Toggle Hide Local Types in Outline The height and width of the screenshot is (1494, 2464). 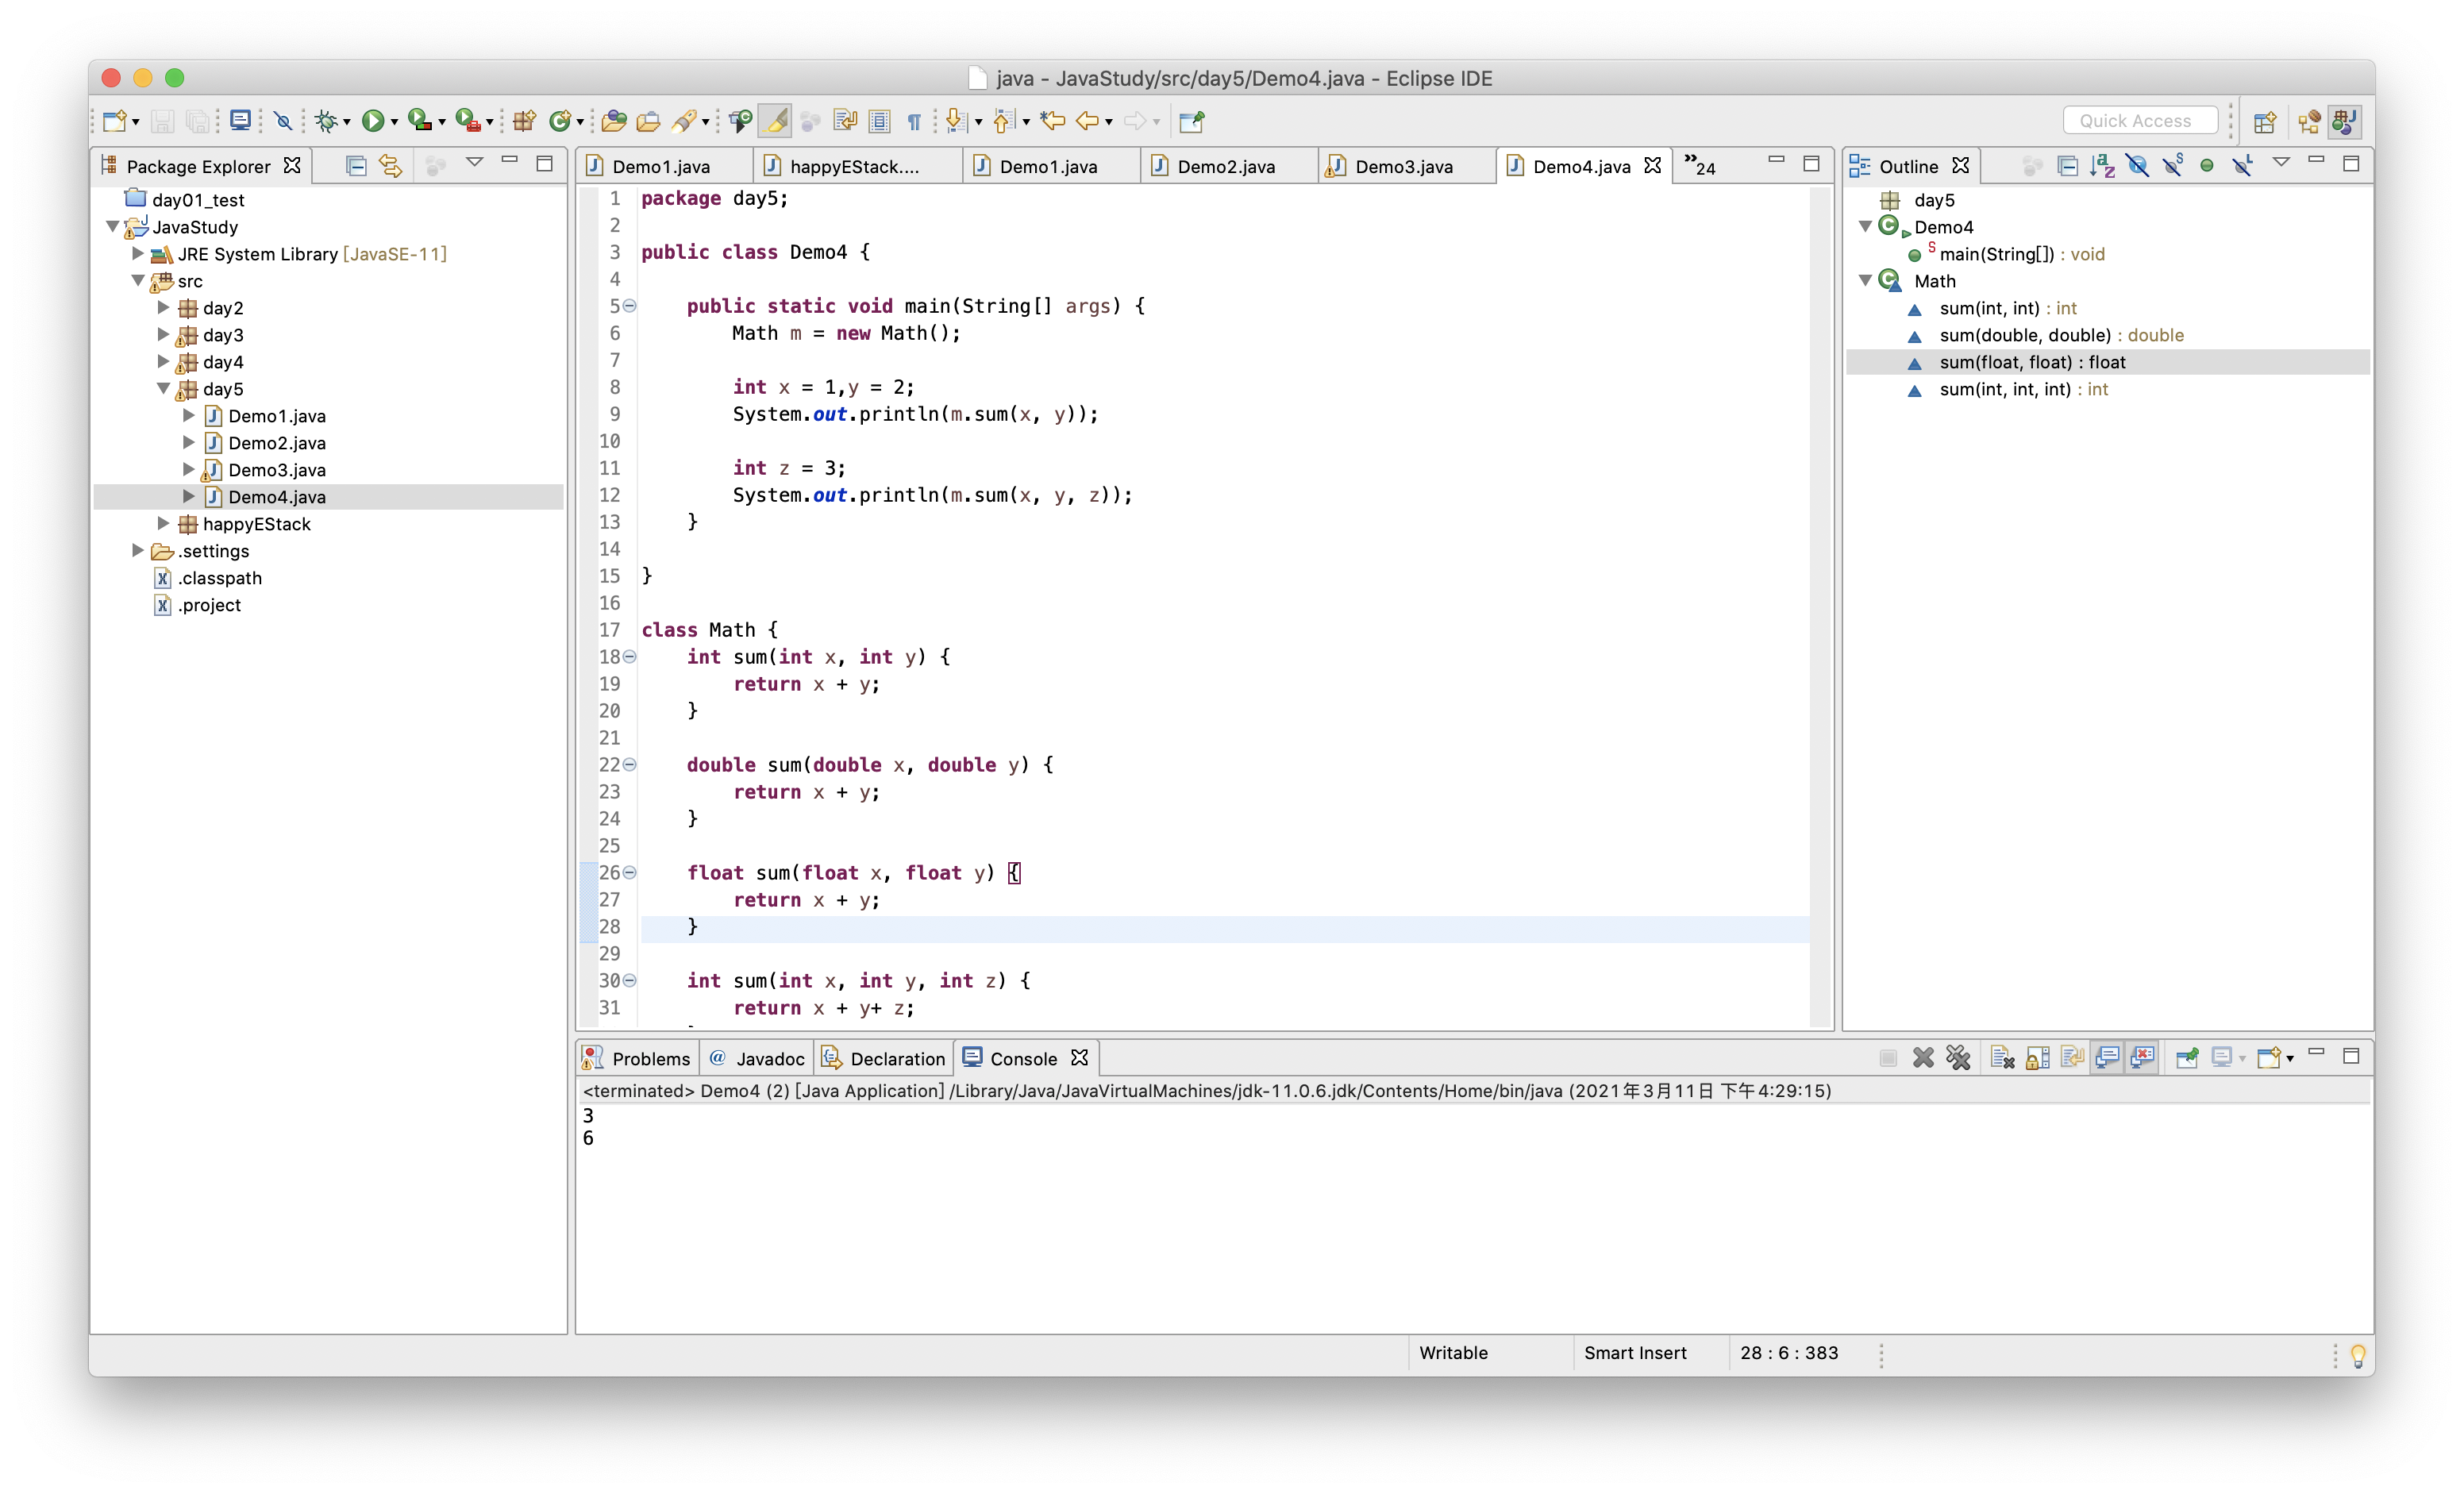click(2242, 165)
